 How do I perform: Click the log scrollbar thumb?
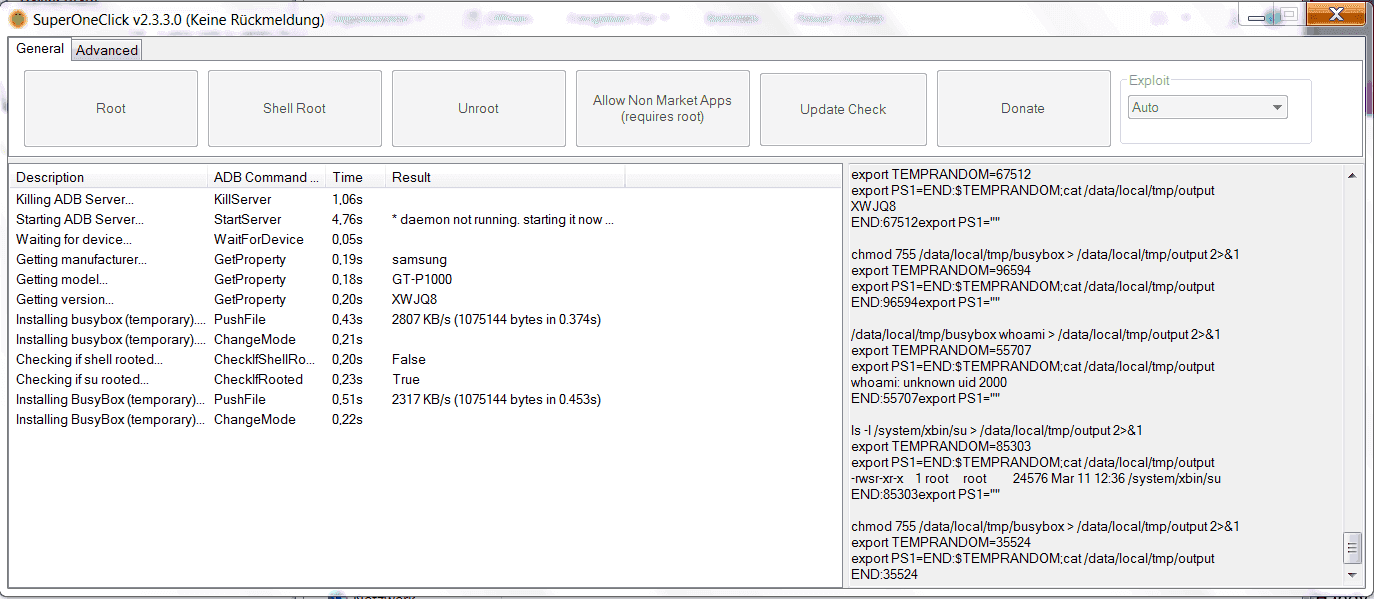coord(1352,548)
